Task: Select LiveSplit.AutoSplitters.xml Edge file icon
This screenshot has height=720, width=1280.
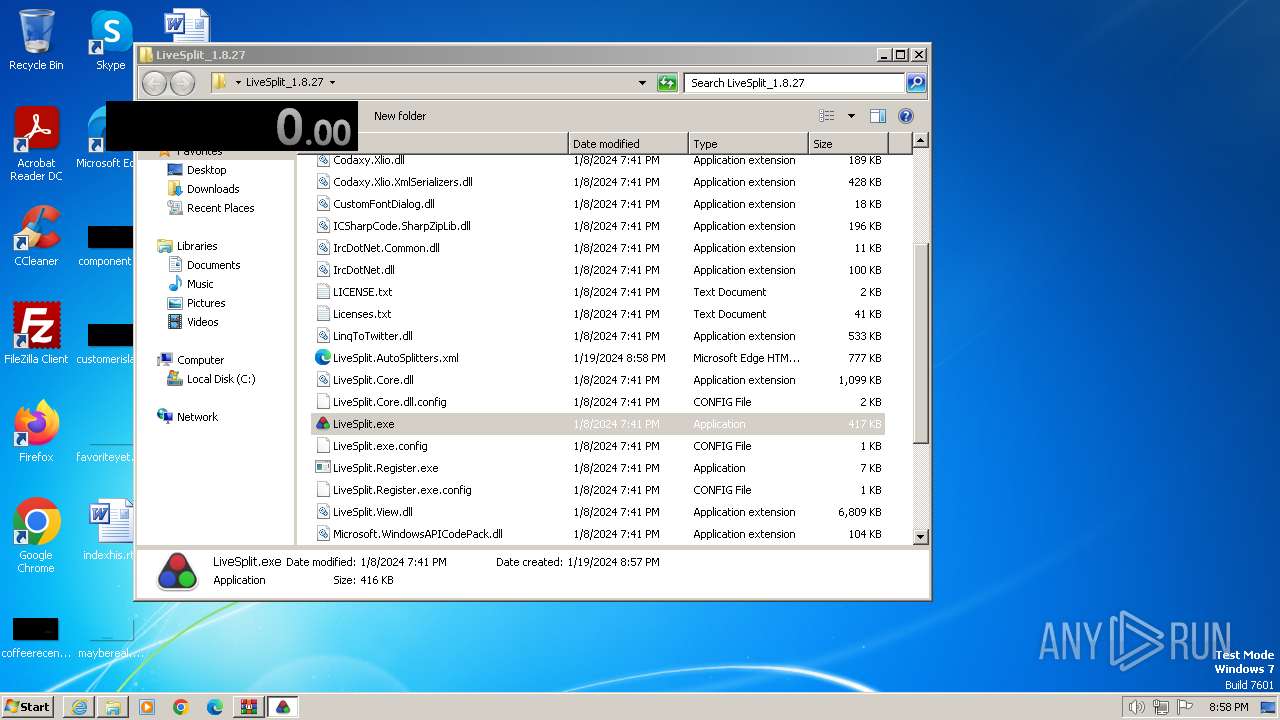Action: (x=323, y=358)
